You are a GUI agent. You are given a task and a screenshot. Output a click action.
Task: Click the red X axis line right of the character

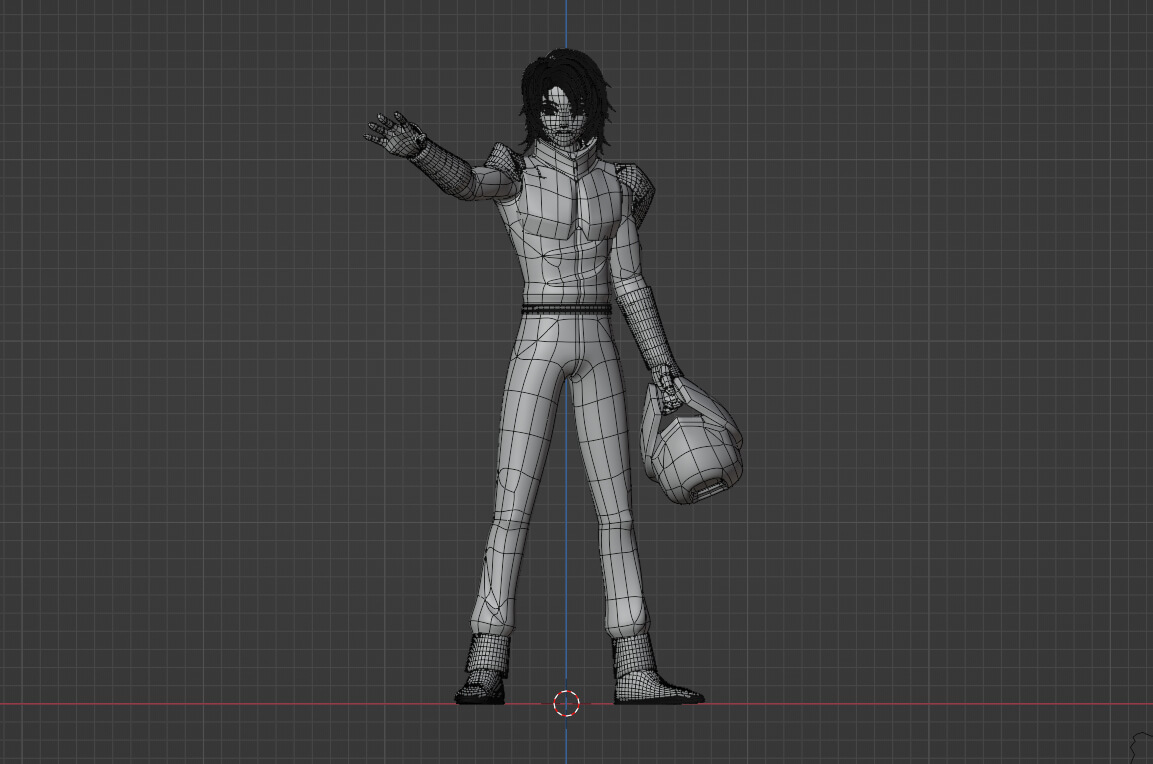click(x=900, y=704)
